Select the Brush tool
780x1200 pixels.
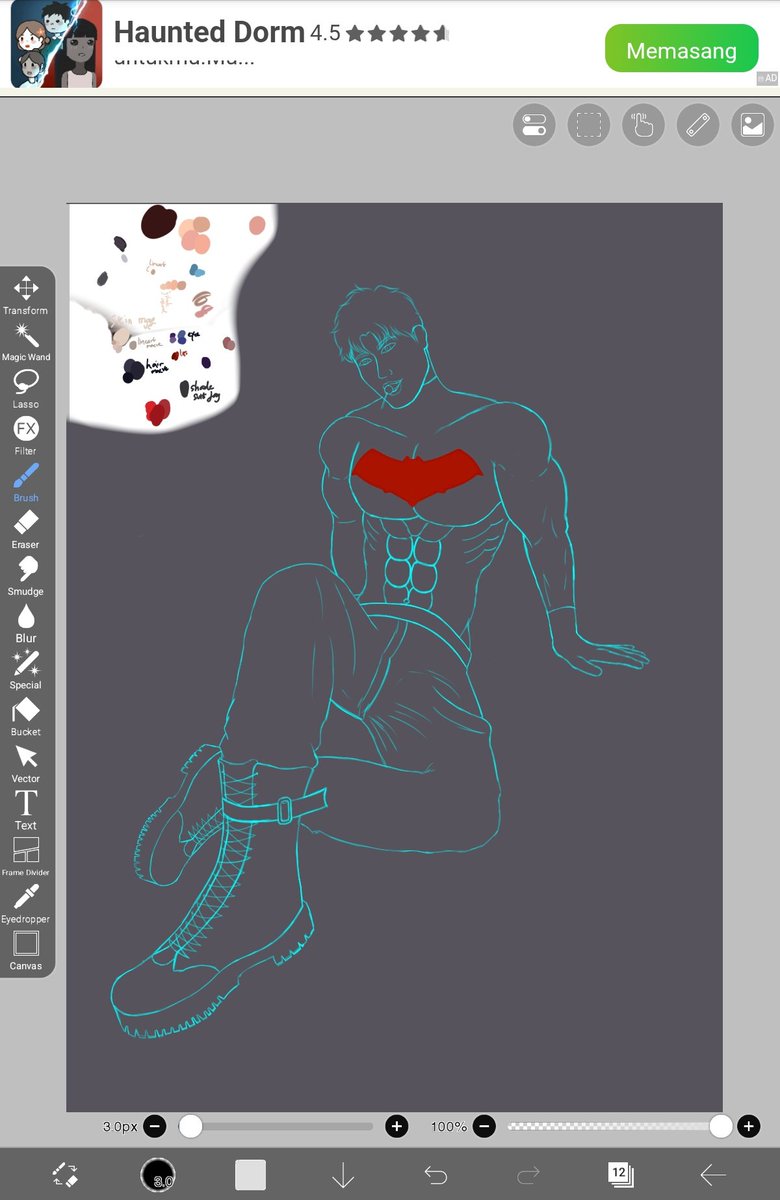[x=26, y=483]
